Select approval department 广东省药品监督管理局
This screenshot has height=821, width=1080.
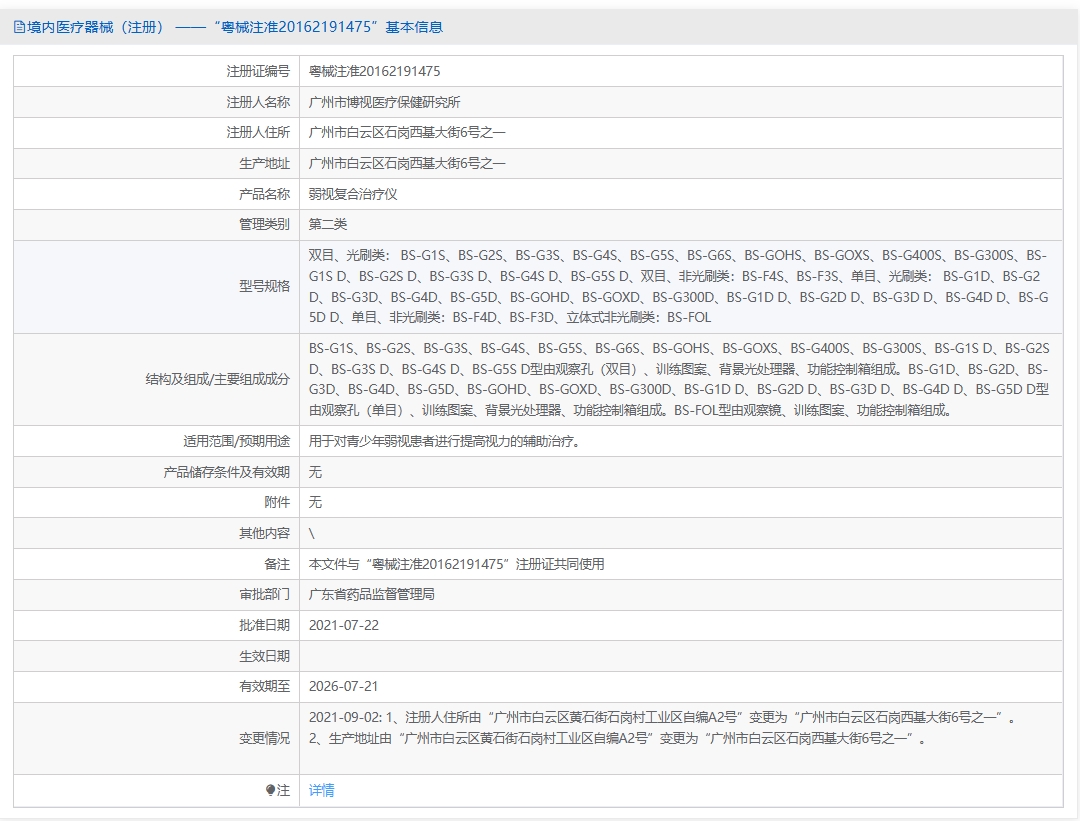(x=371, y=595)
